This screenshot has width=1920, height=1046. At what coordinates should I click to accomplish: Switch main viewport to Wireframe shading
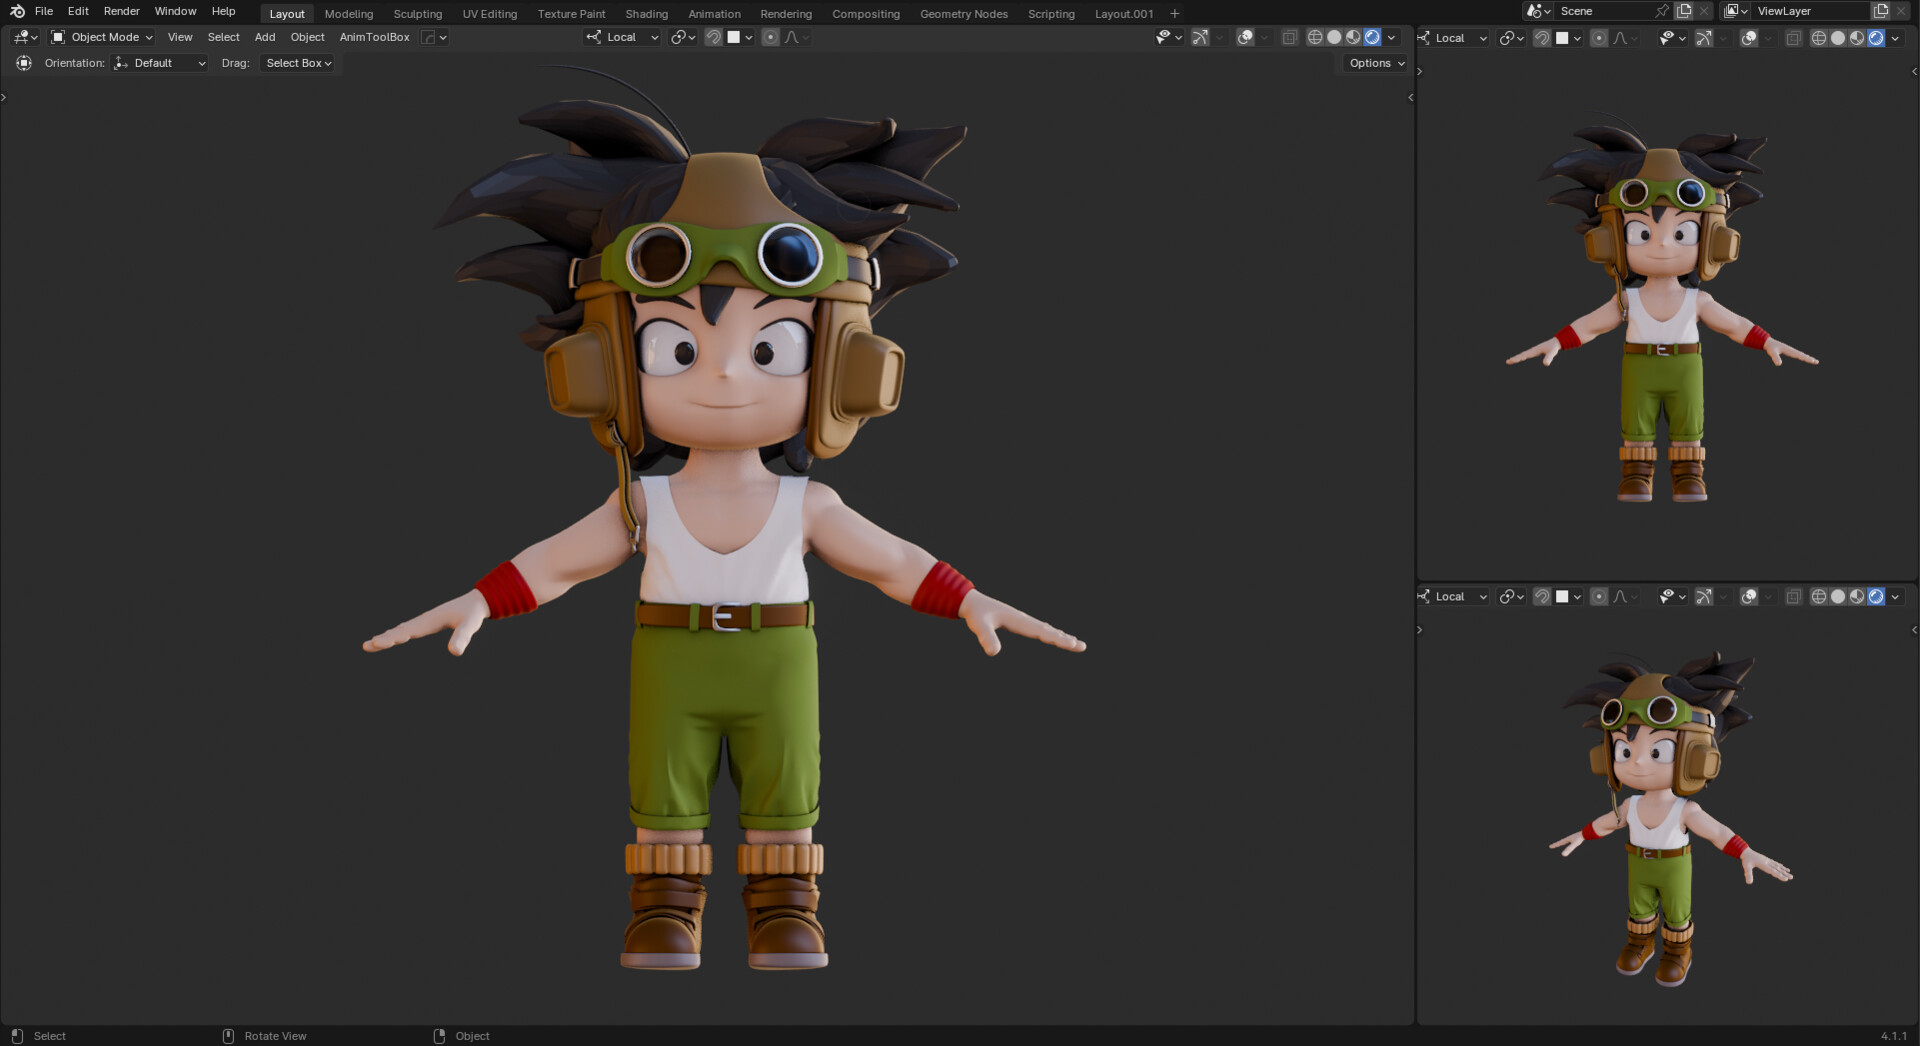1313,37
